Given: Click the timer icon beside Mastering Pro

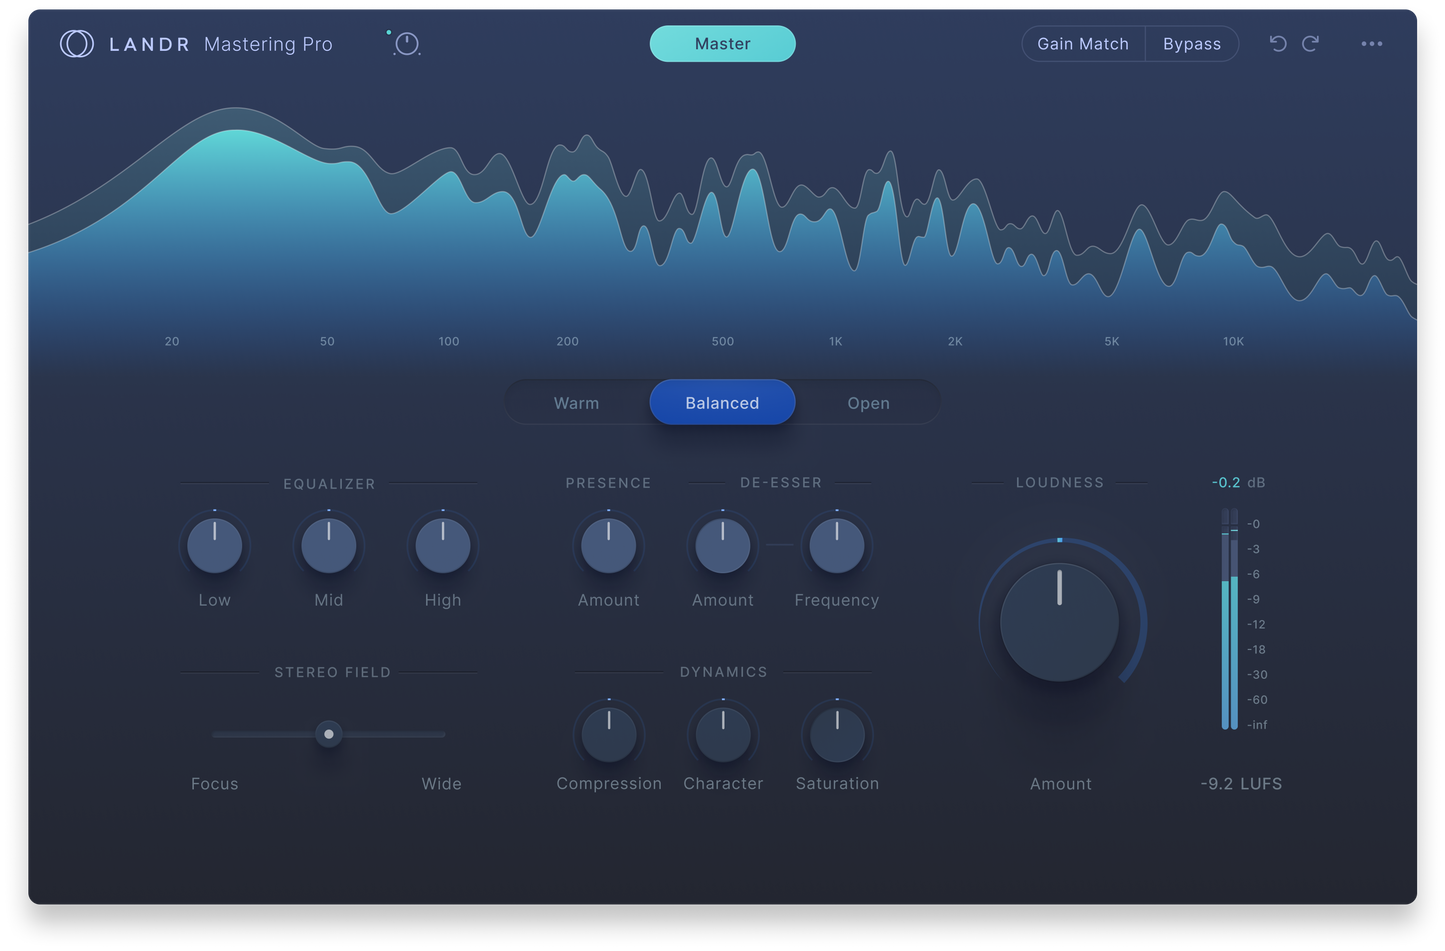Looking at the screenshot, I should click(406, 44).
